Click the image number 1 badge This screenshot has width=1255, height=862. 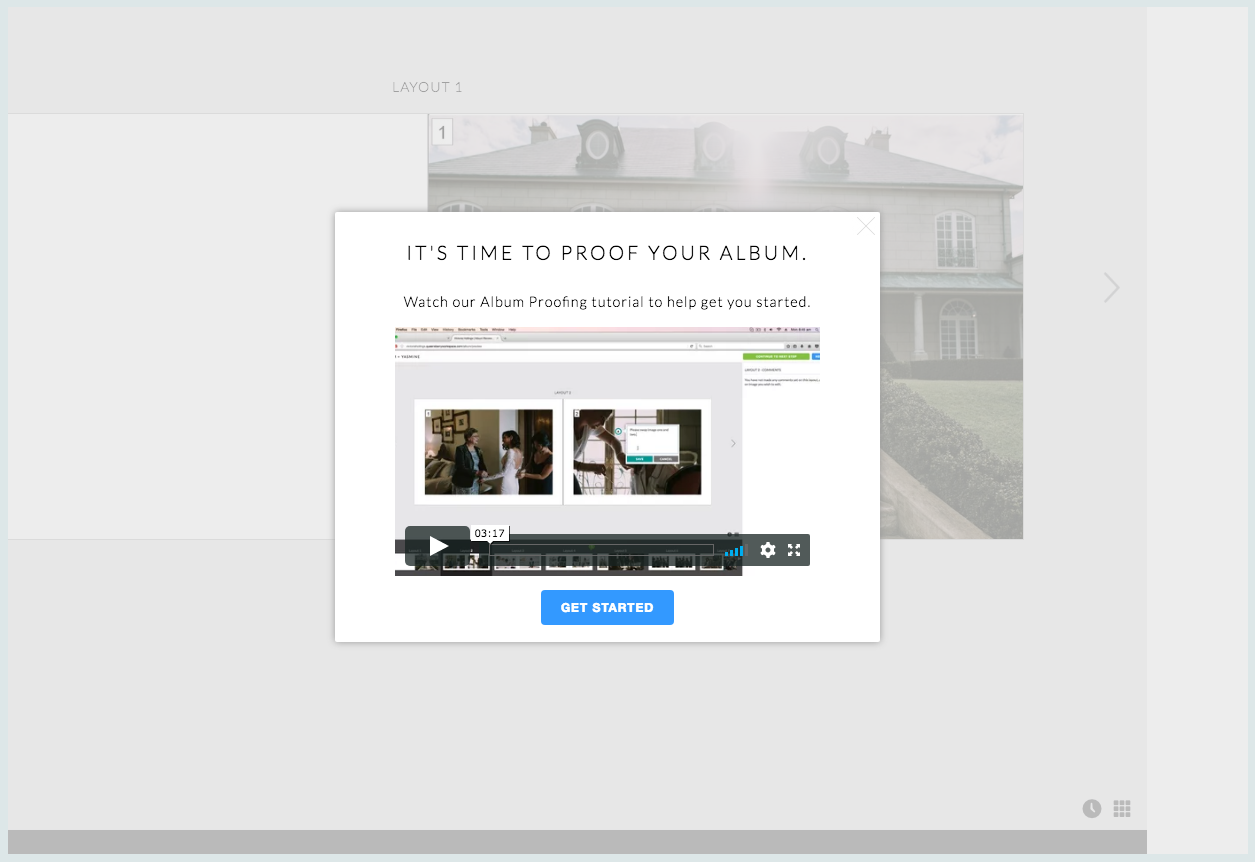[x=442, y=132]
